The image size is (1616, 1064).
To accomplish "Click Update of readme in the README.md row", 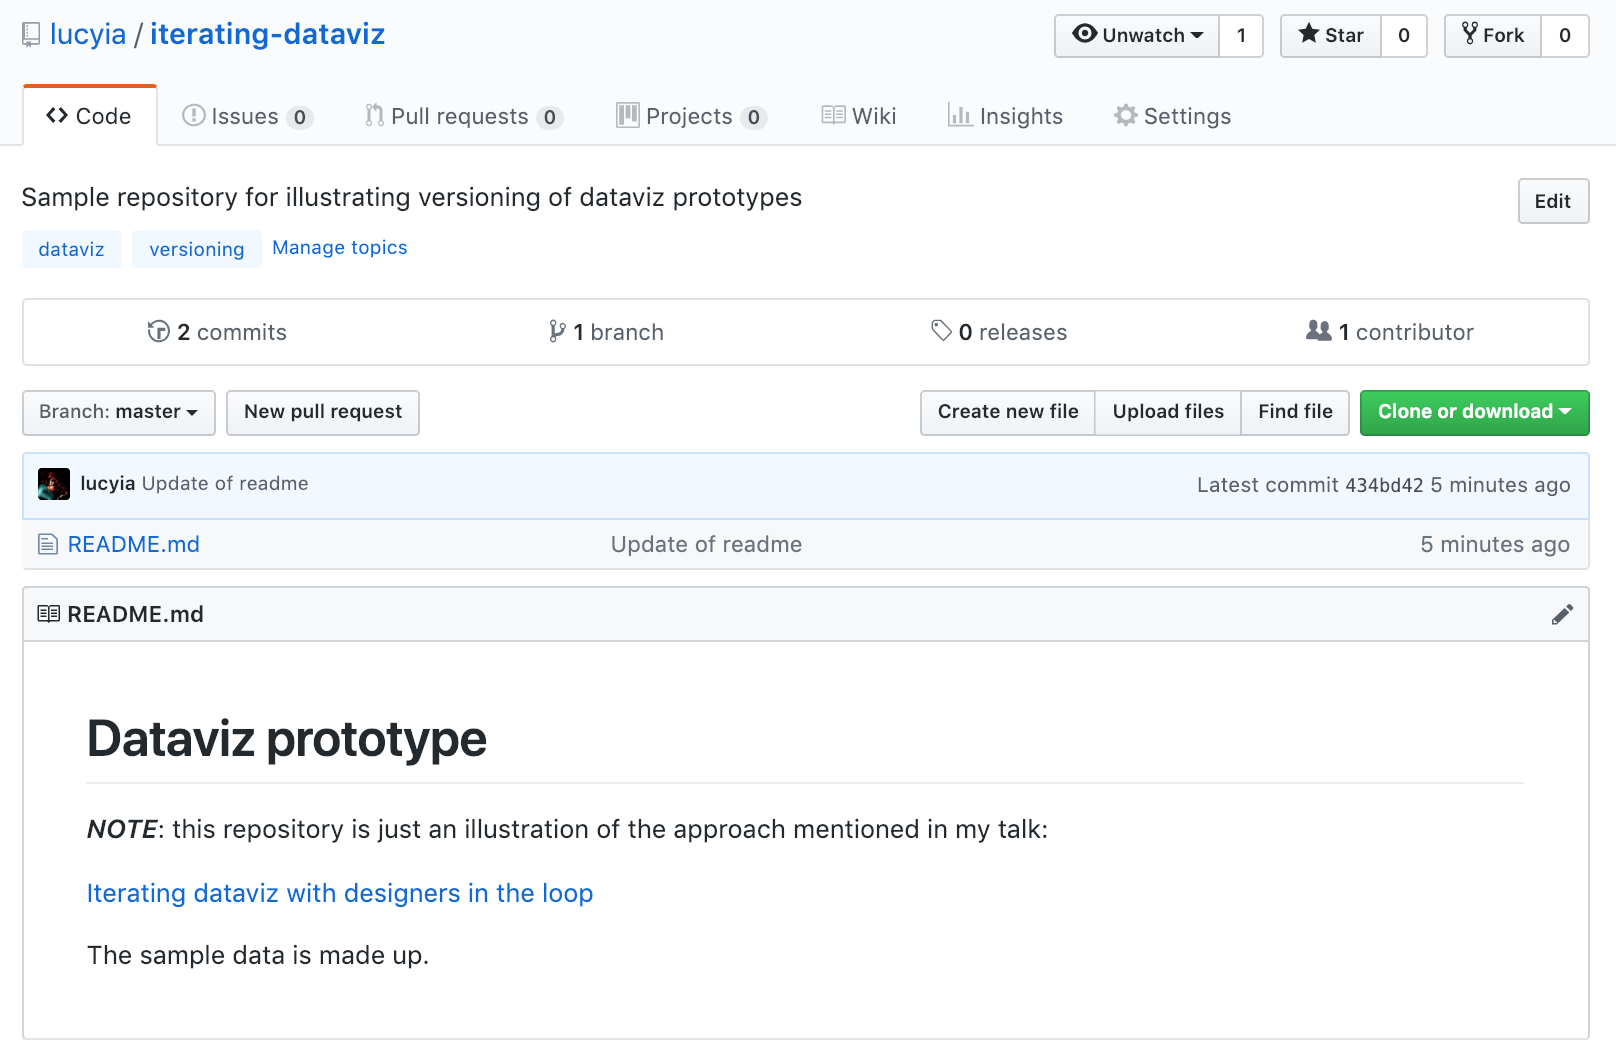I will (706, 545).
